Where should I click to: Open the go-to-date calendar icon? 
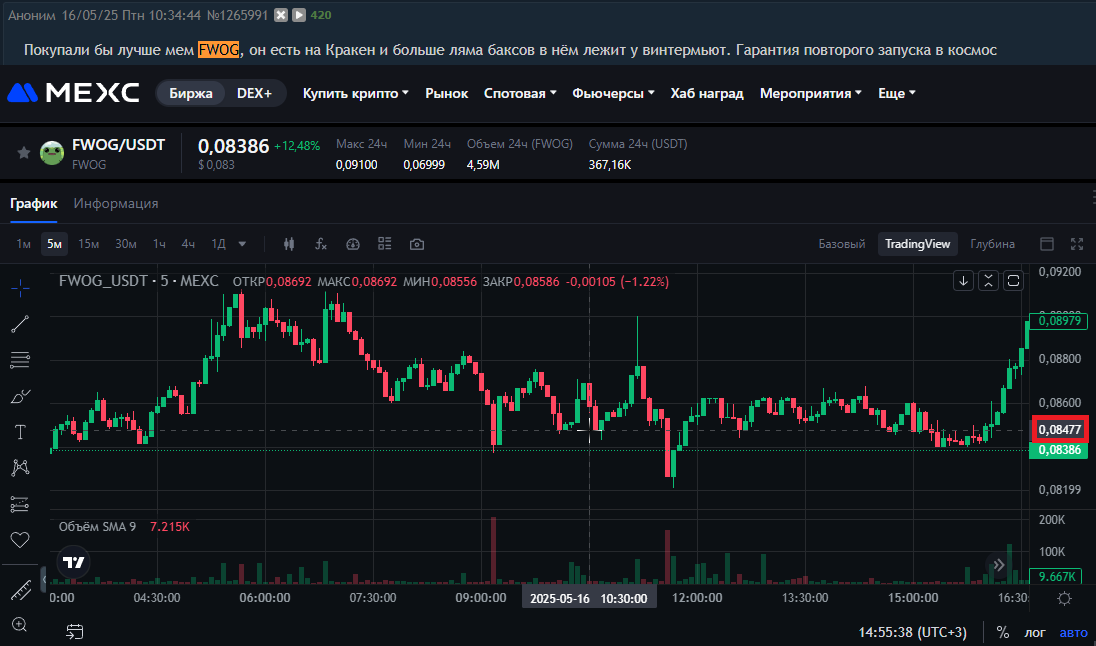tap(75, 631)
